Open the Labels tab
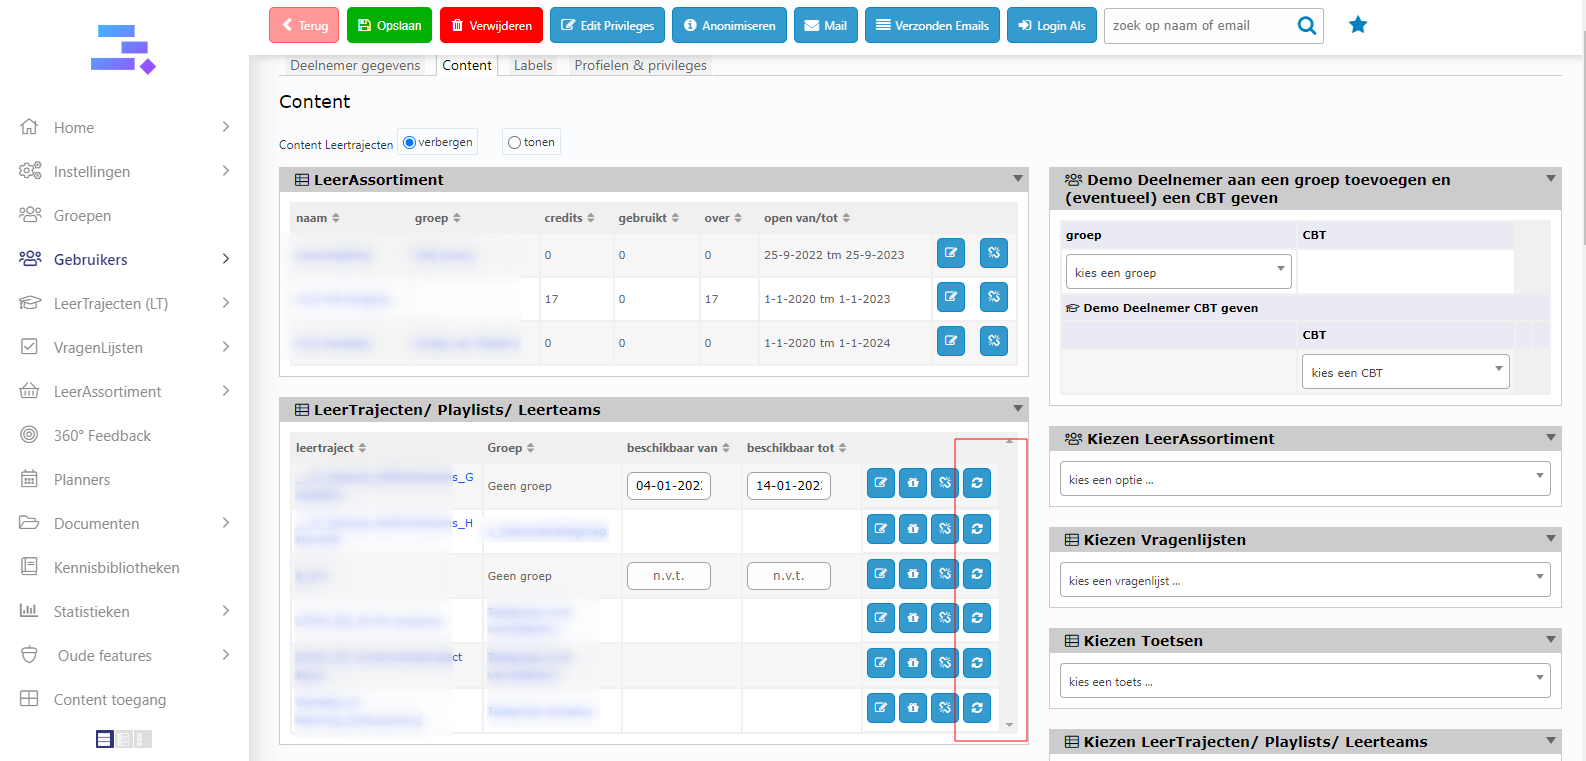 pyautogui.click(x=532, y=65)
